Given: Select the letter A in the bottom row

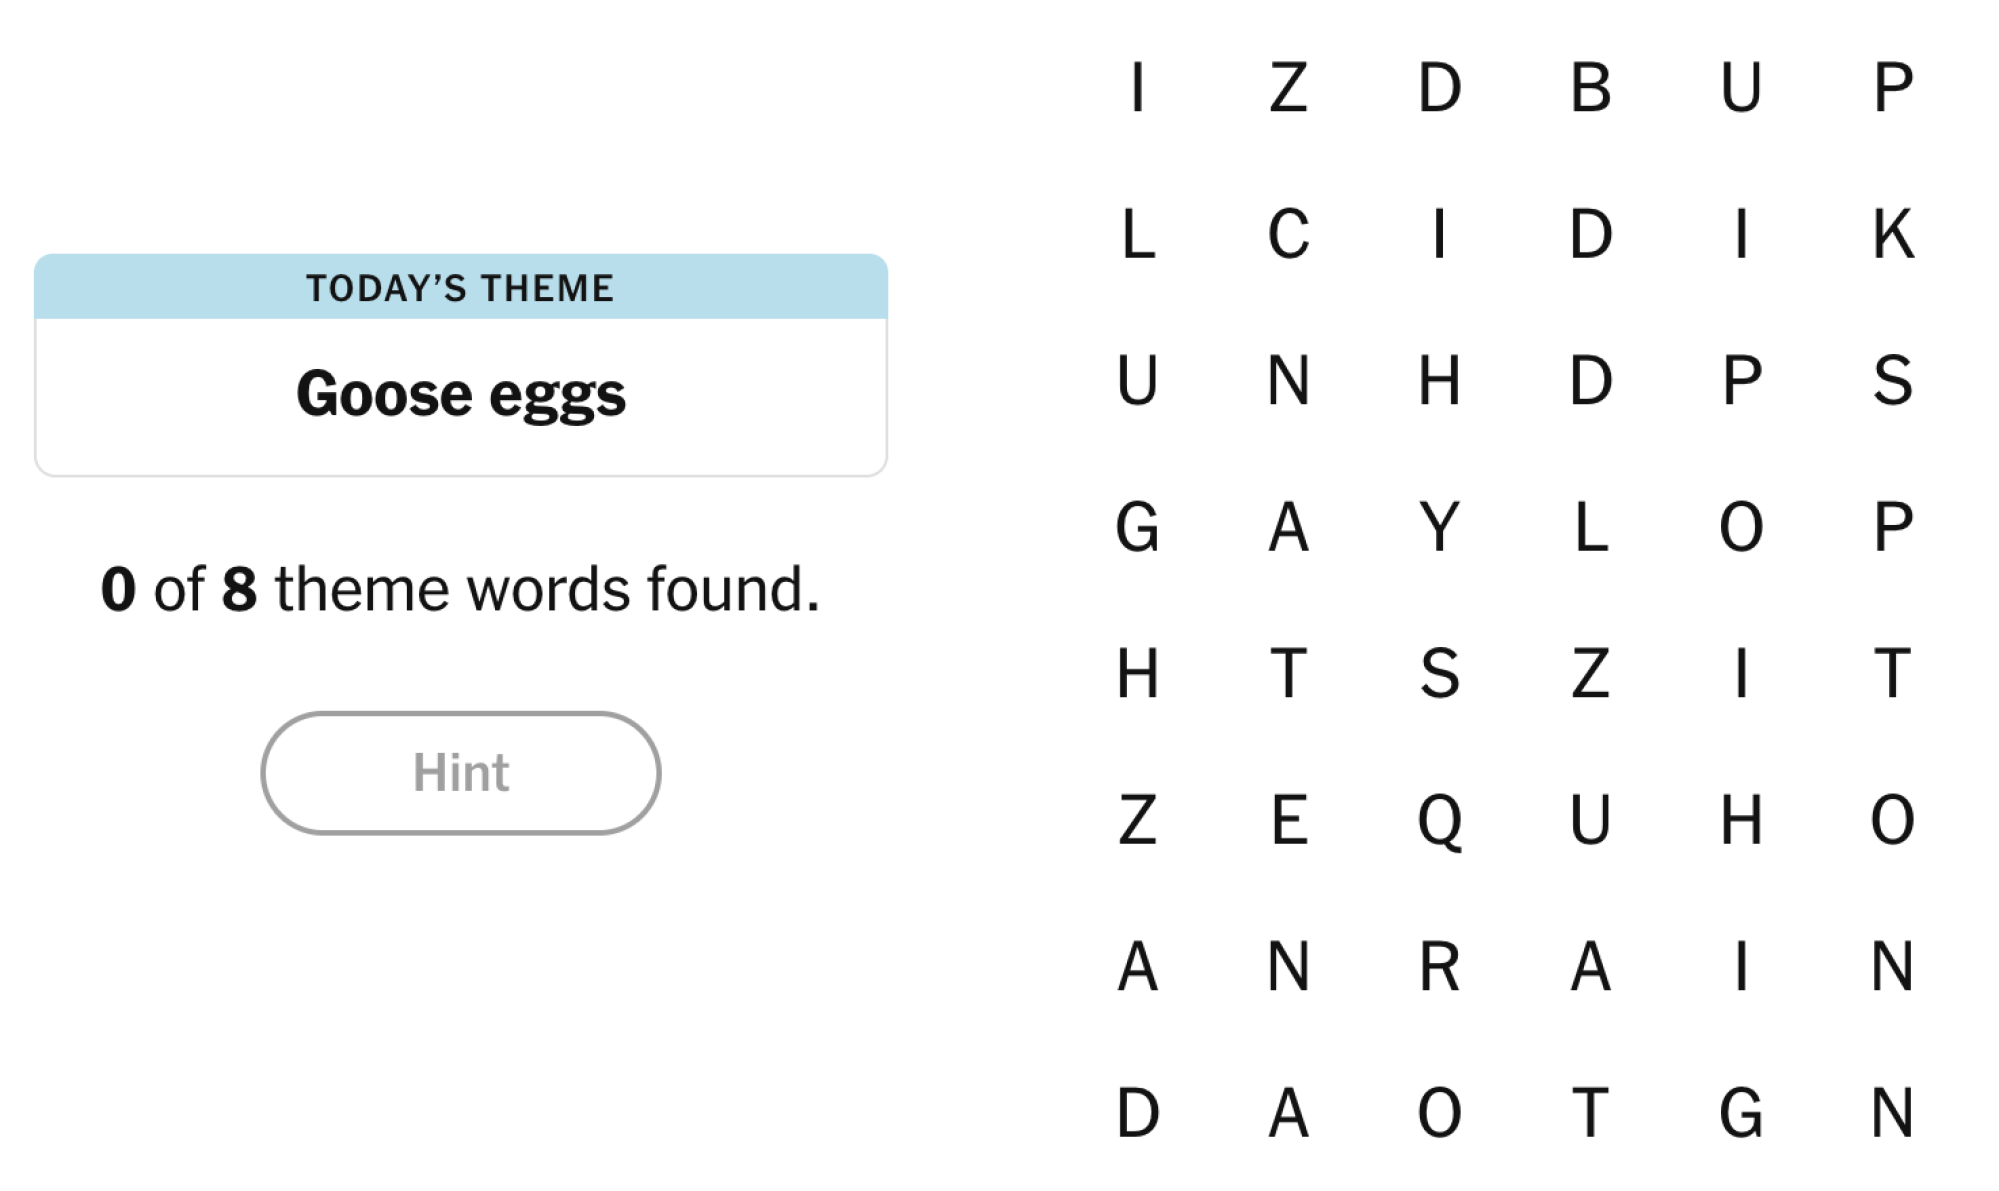Looking at the screenshot, I should point(1287,1110).
